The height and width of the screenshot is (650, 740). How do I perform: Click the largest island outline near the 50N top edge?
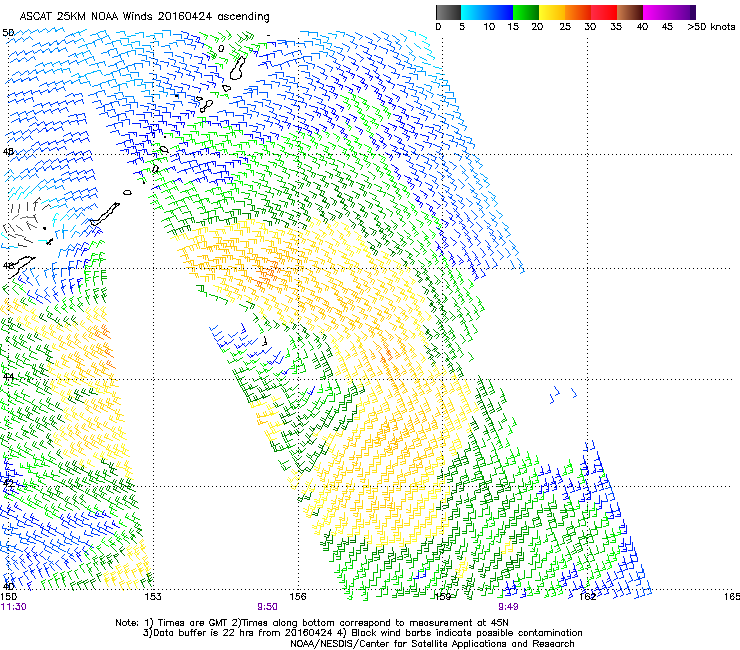[238, 68]
